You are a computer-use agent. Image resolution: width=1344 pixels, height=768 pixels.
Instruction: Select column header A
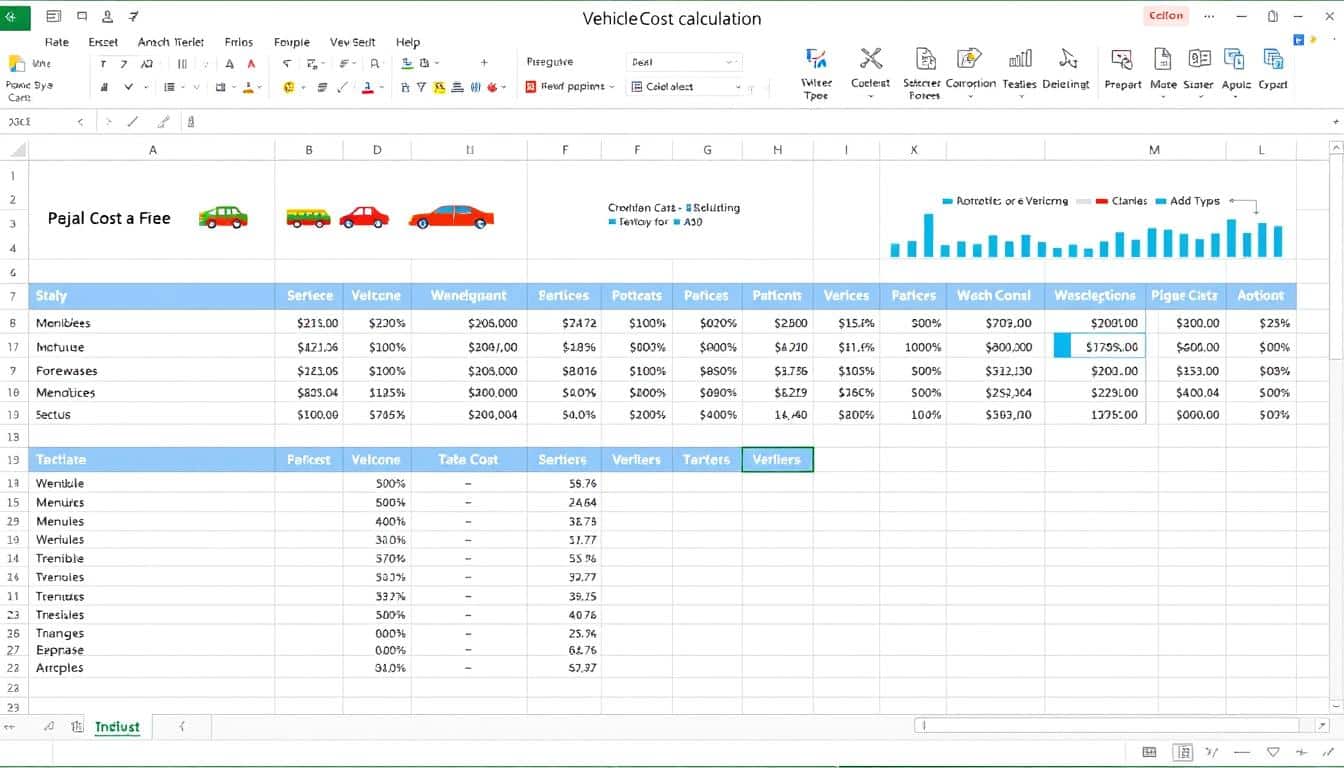click(x=152, y=150)
